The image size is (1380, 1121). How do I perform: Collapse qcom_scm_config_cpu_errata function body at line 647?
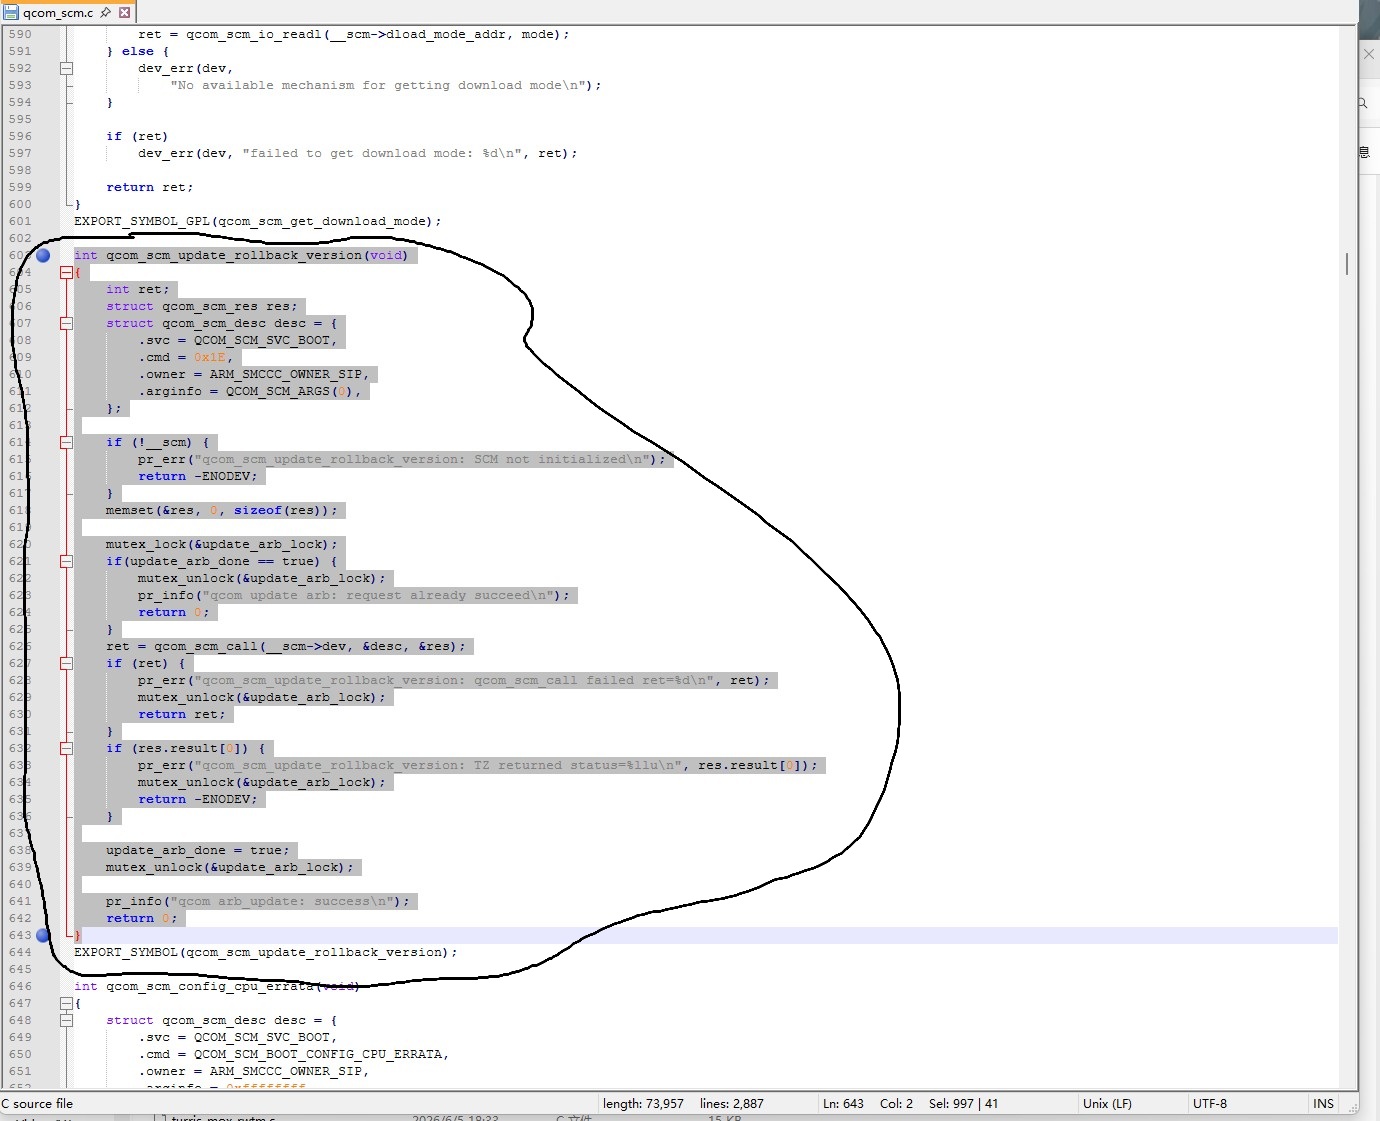(66, 1003)
